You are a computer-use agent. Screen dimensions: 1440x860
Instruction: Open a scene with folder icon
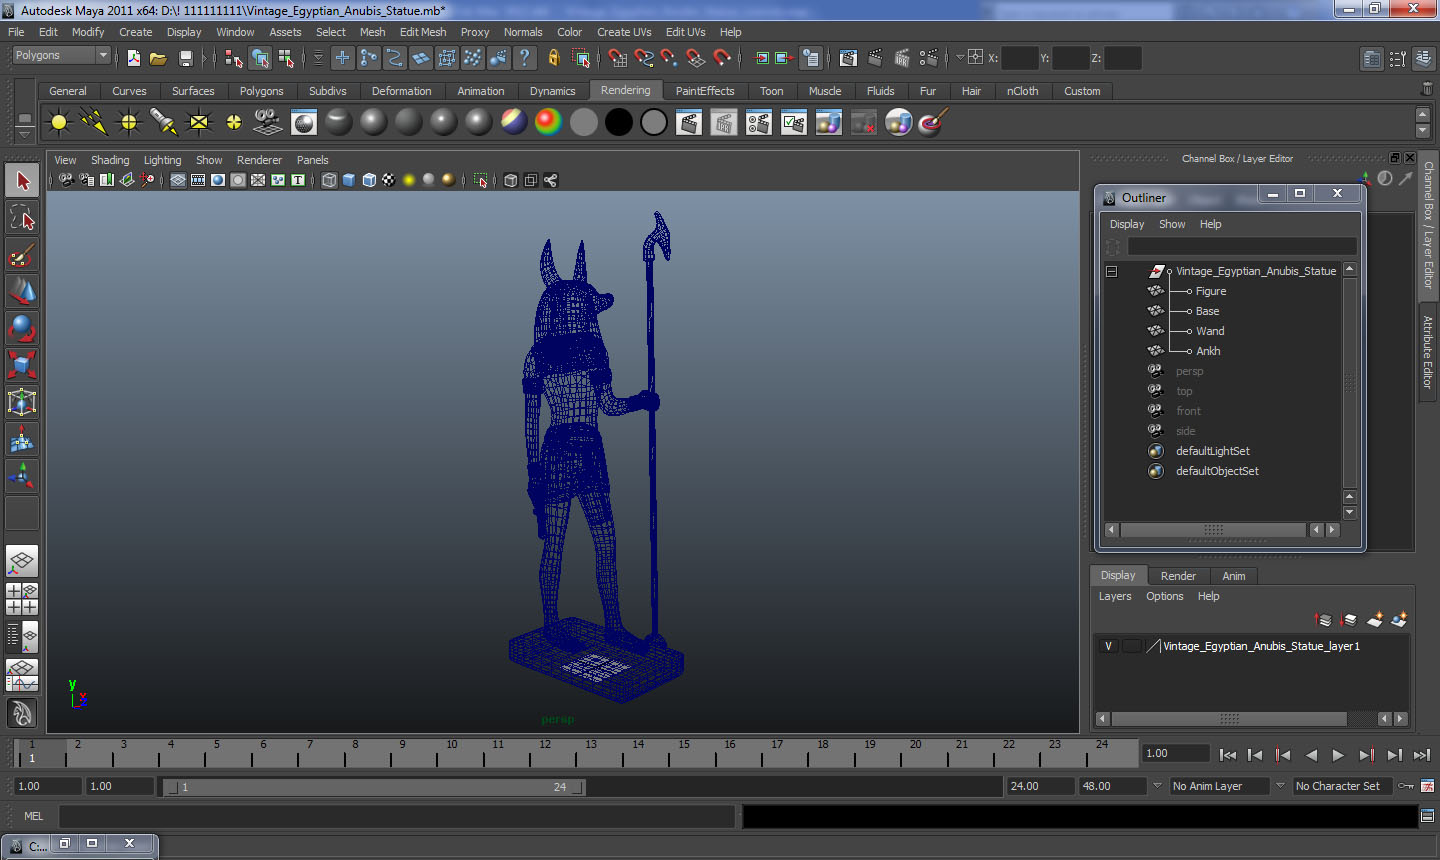click(x=158, y=58)
